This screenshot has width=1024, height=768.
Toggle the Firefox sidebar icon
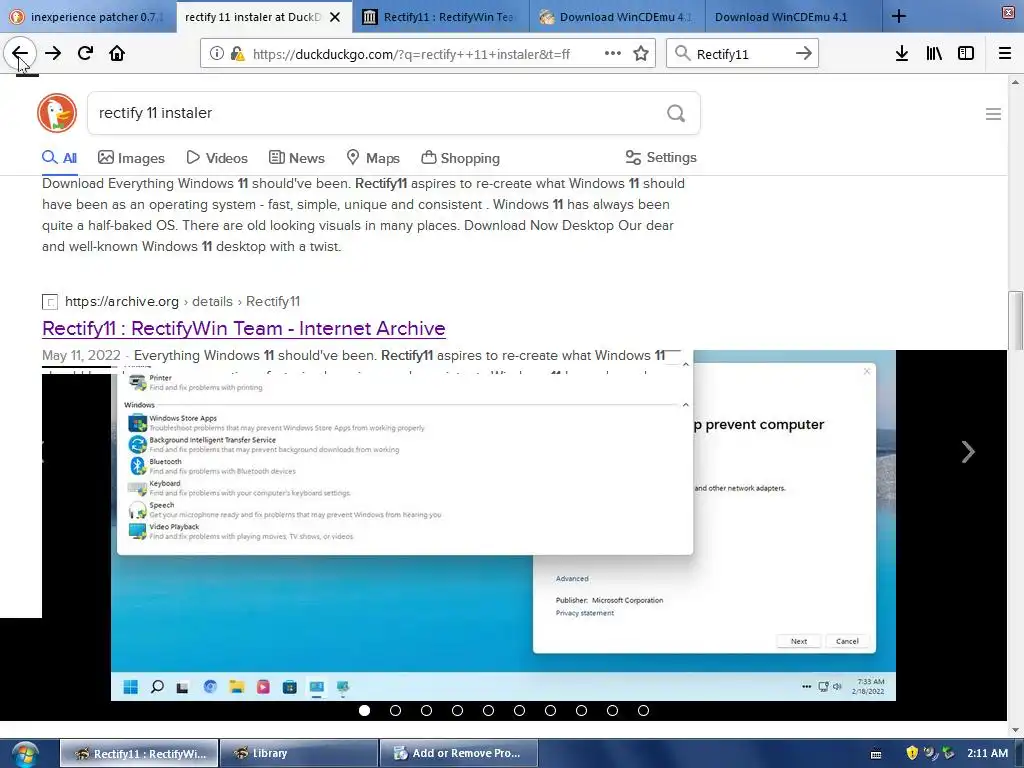click(x=966, y=54)
